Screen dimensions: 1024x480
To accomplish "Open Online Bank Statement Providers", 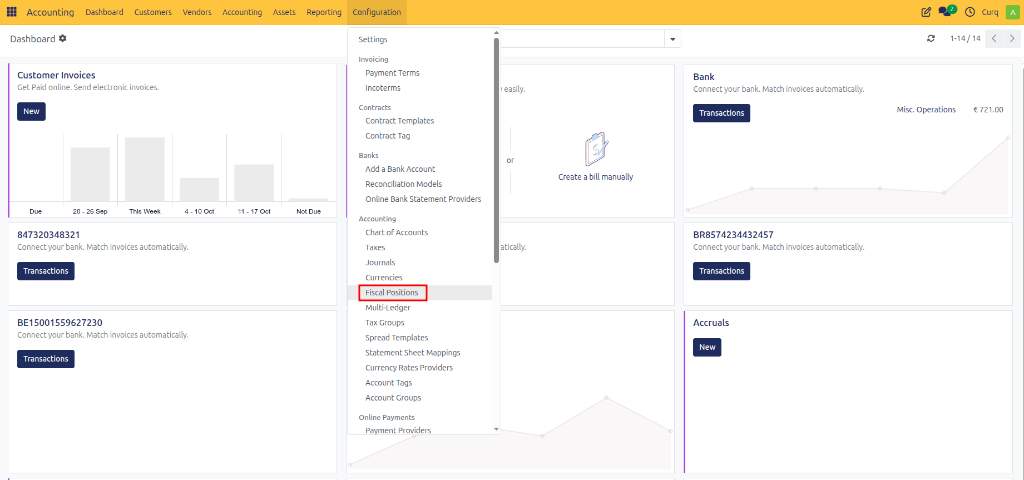I will [423, 199].
